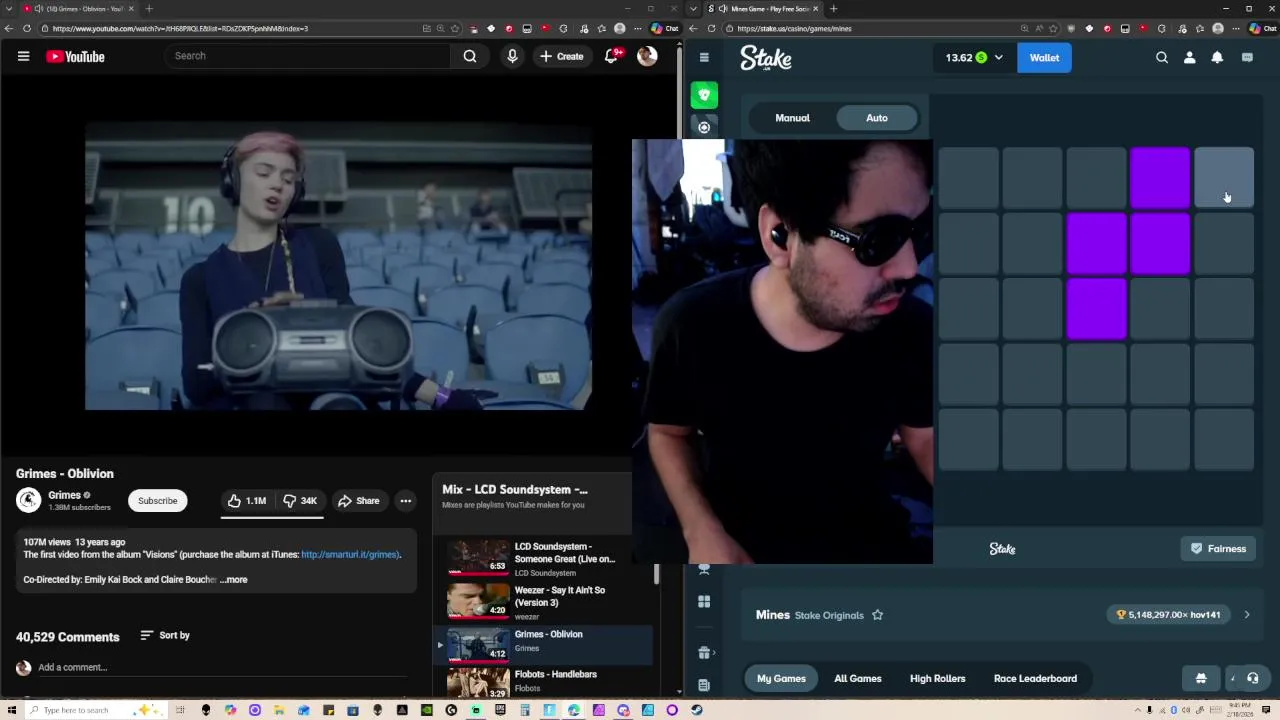Image resolution: width=1280 pixels, height=720 pixels.
Task: Click the YouTube search magnifier button
Action: (x=470, y=56)
